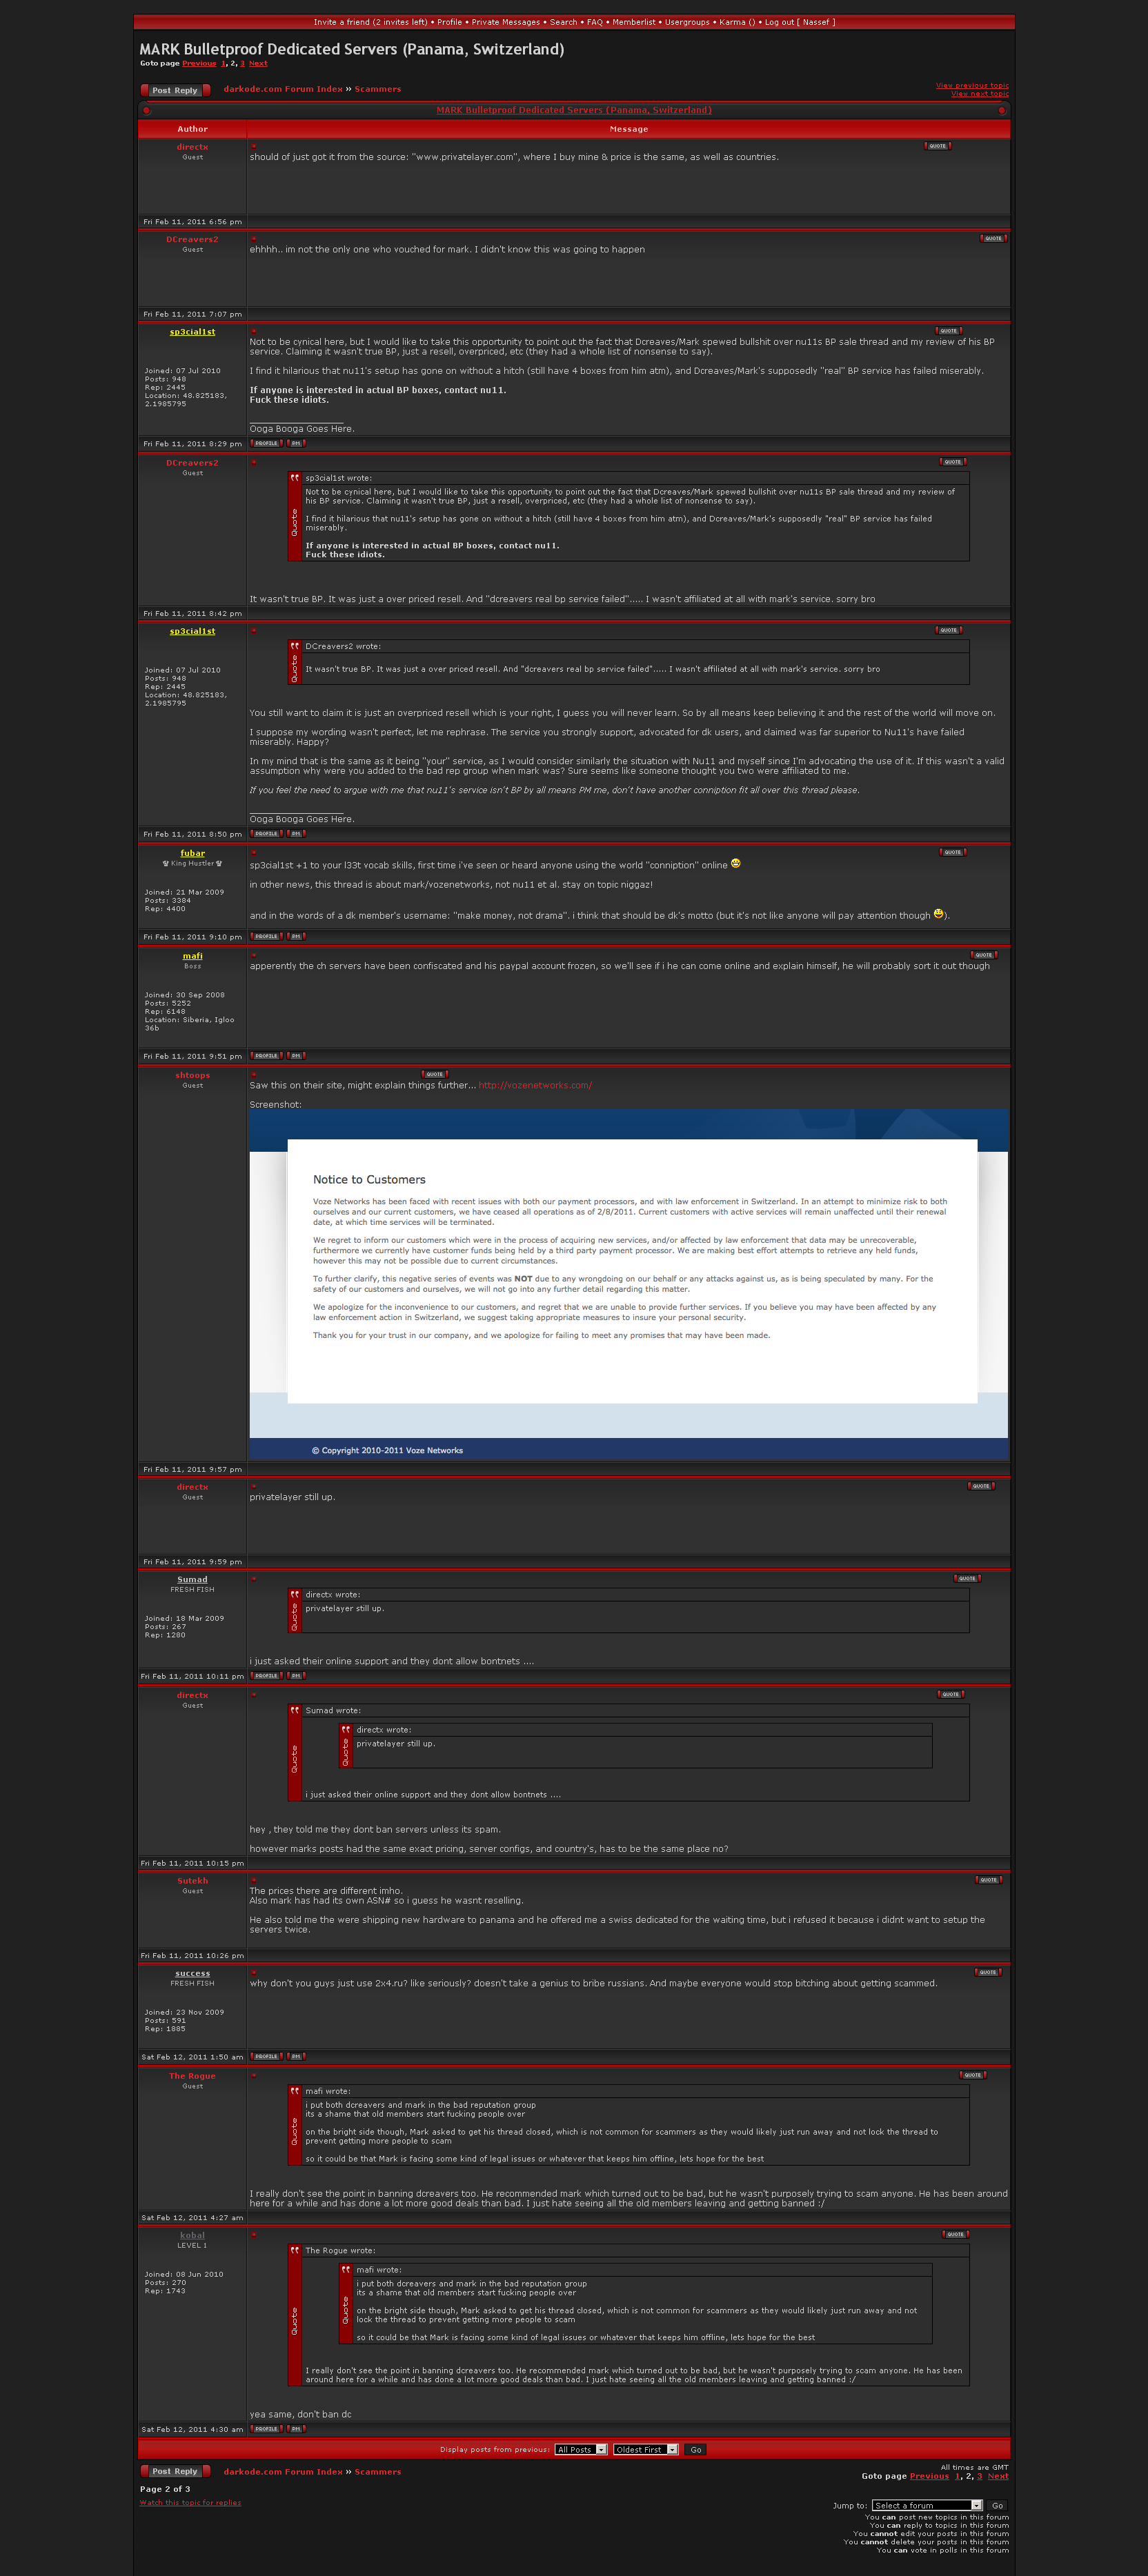Click the top Post Reply button

(x=175, y=90)
